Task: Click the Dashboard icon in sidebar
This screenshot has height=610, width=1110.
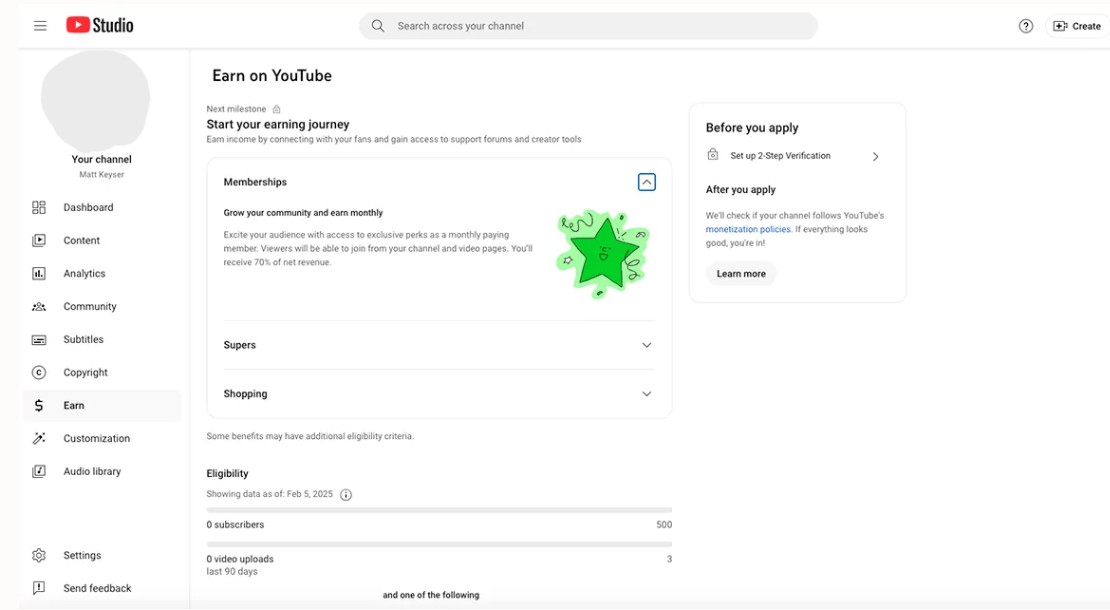Action: click(39, 208)
